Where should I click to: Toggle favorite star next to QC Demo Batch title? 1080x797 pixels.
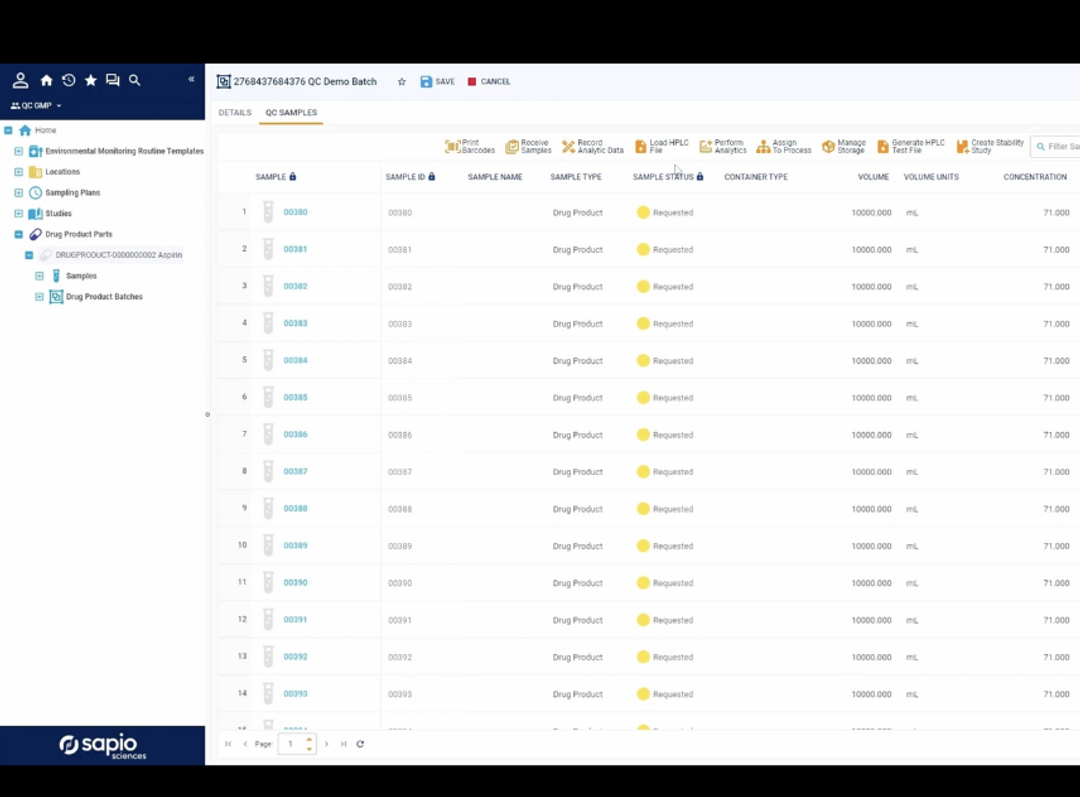[x=401, y=81]
